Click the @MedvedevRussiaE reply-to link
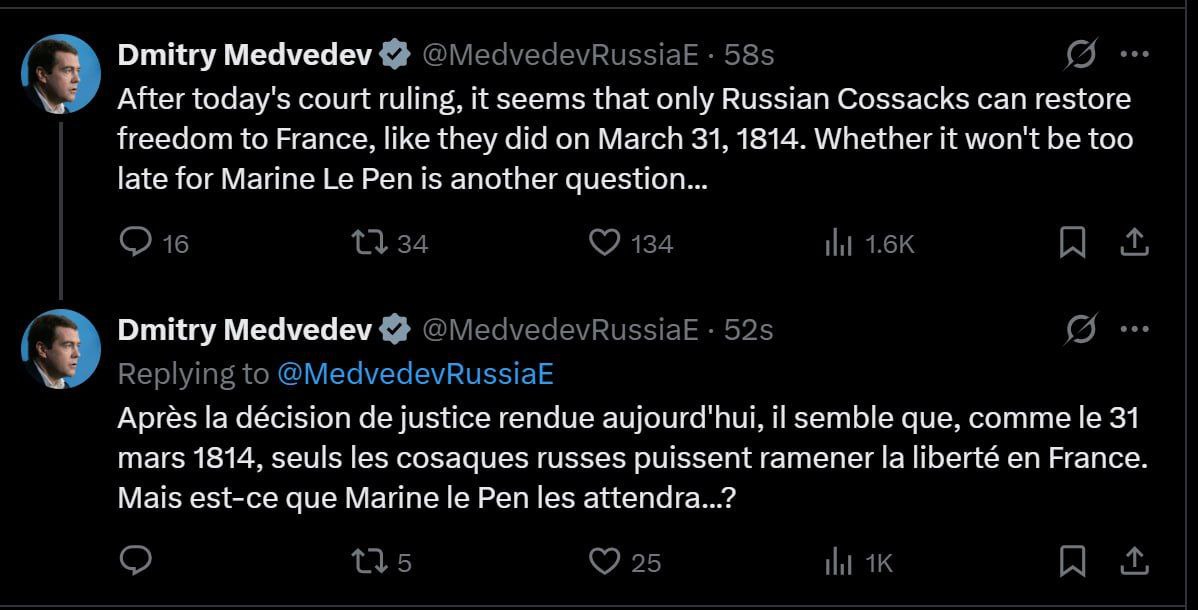1198x610 pixels. point(414,373)
